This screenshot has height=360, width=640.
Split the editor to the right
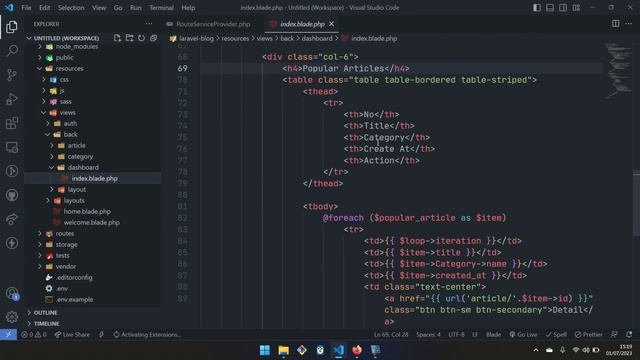(616, 24)
